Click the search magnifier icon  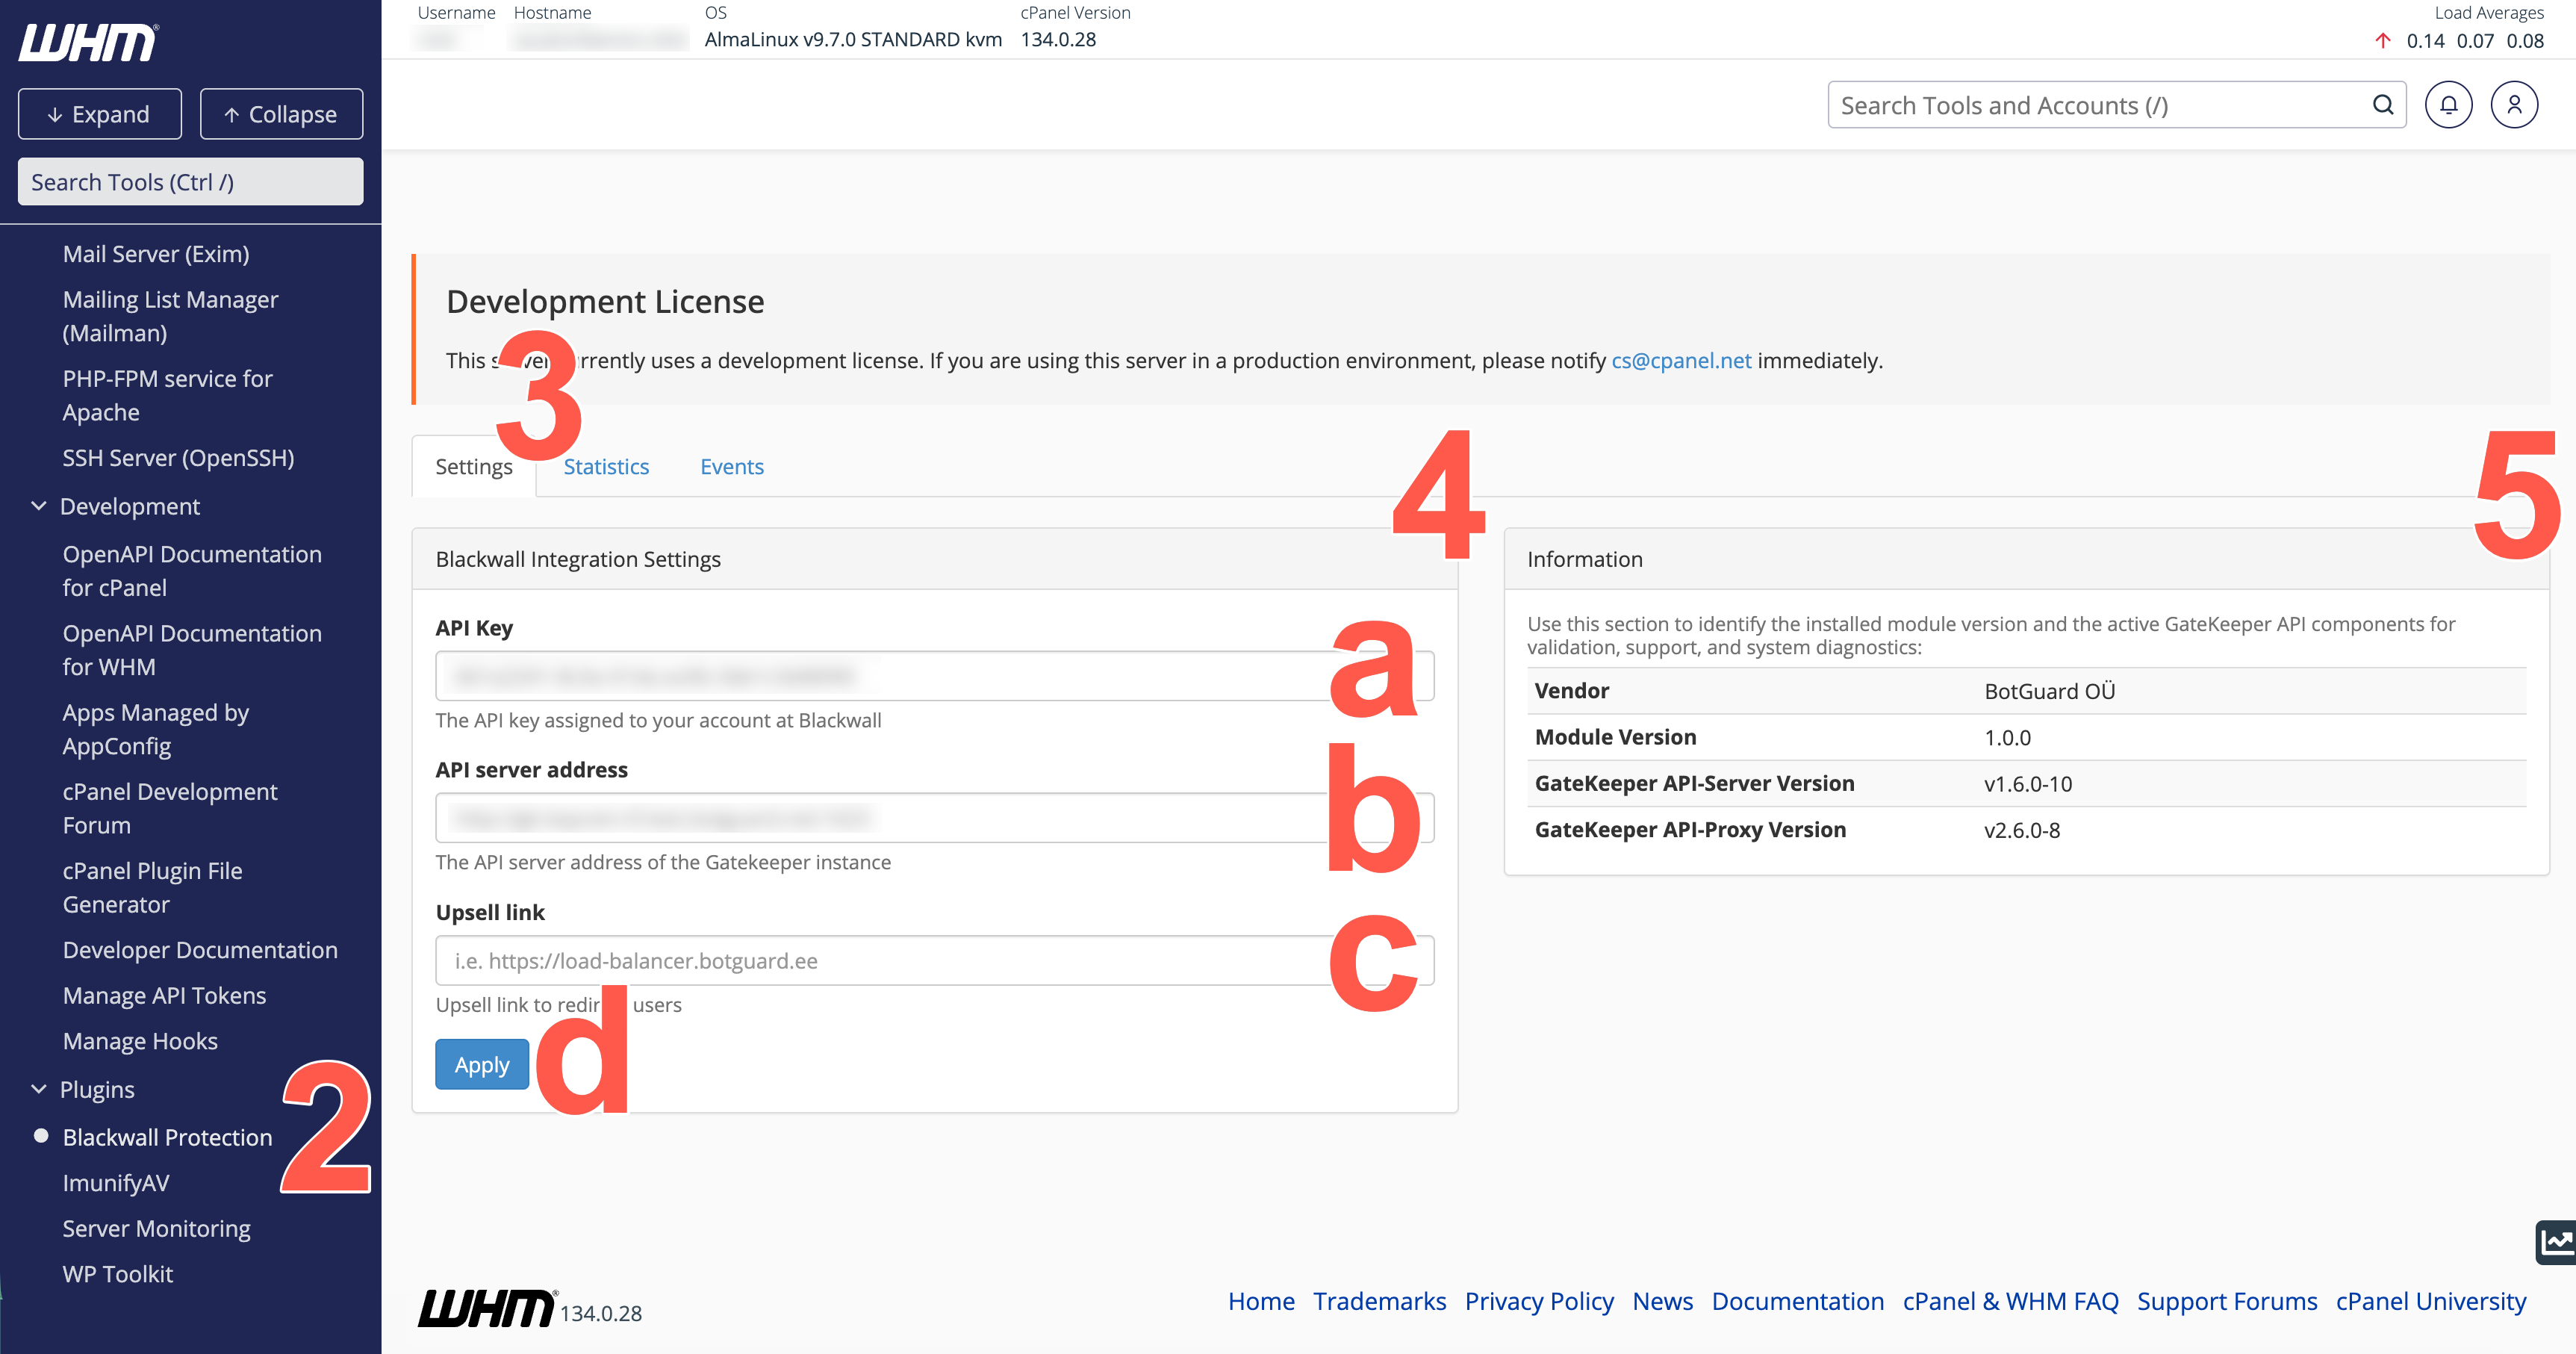[2383, 105]
